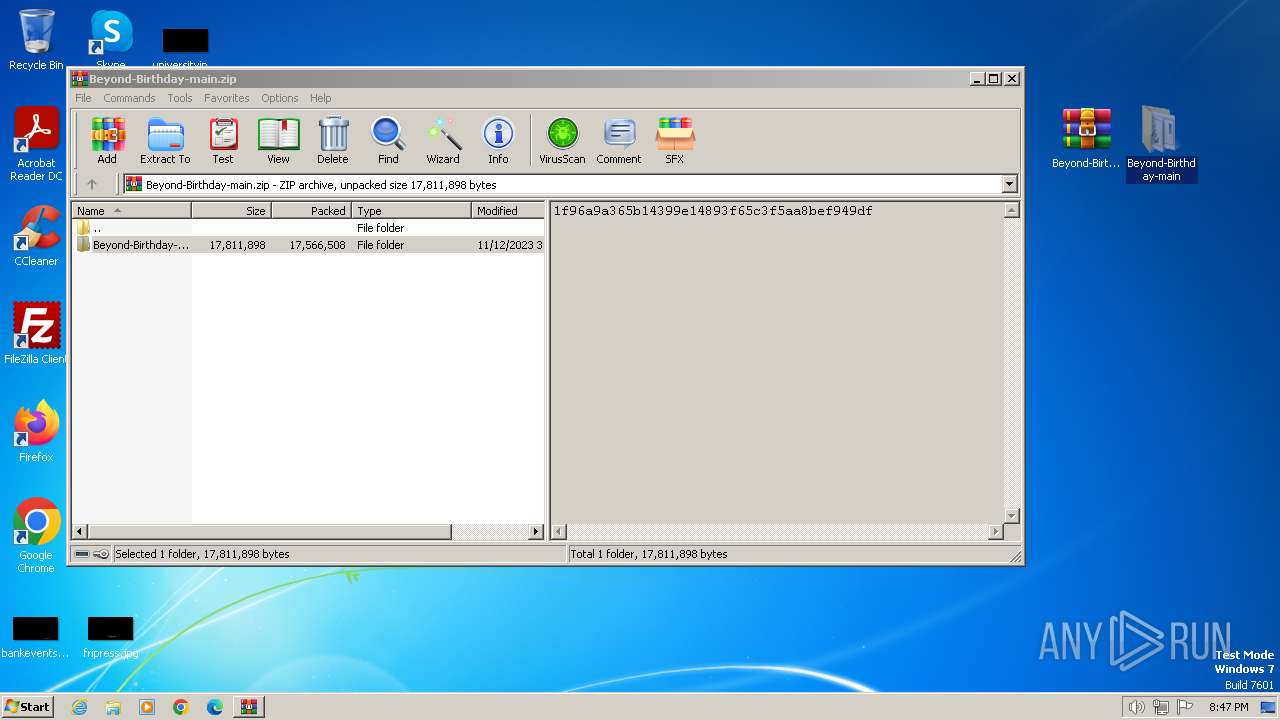Open the Options menu
The height and width of the screenshot is (720, 1280).
[280, 98]
